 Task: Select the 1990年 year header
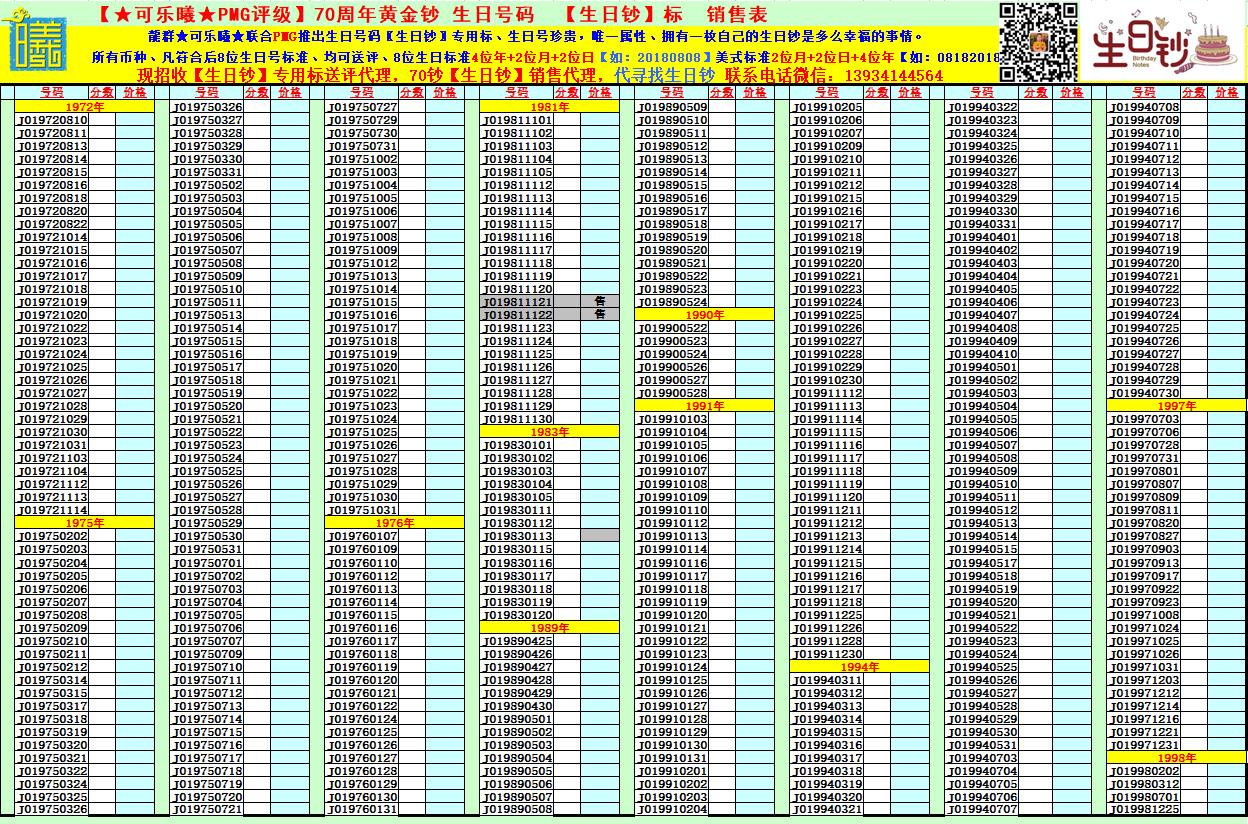click(x=705, y=315)
